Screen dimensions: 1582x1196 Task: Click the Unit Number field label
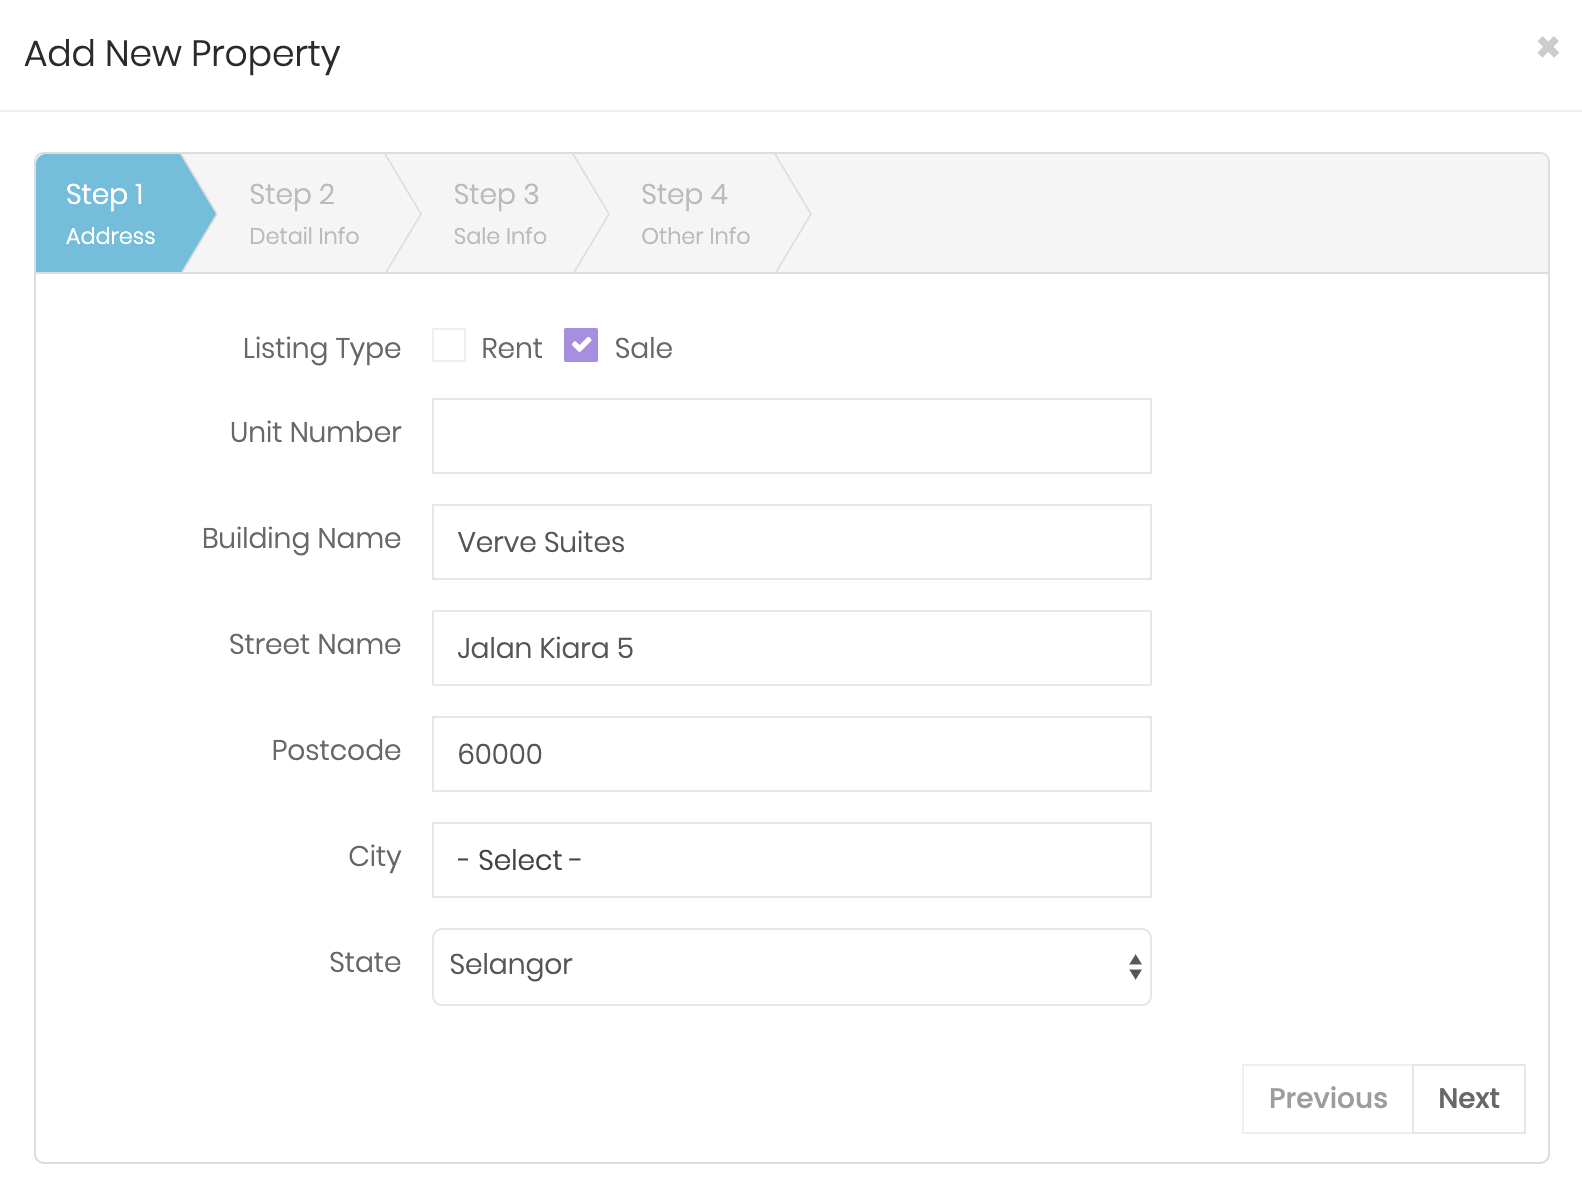pyautogui.click(x=315, y=432)
